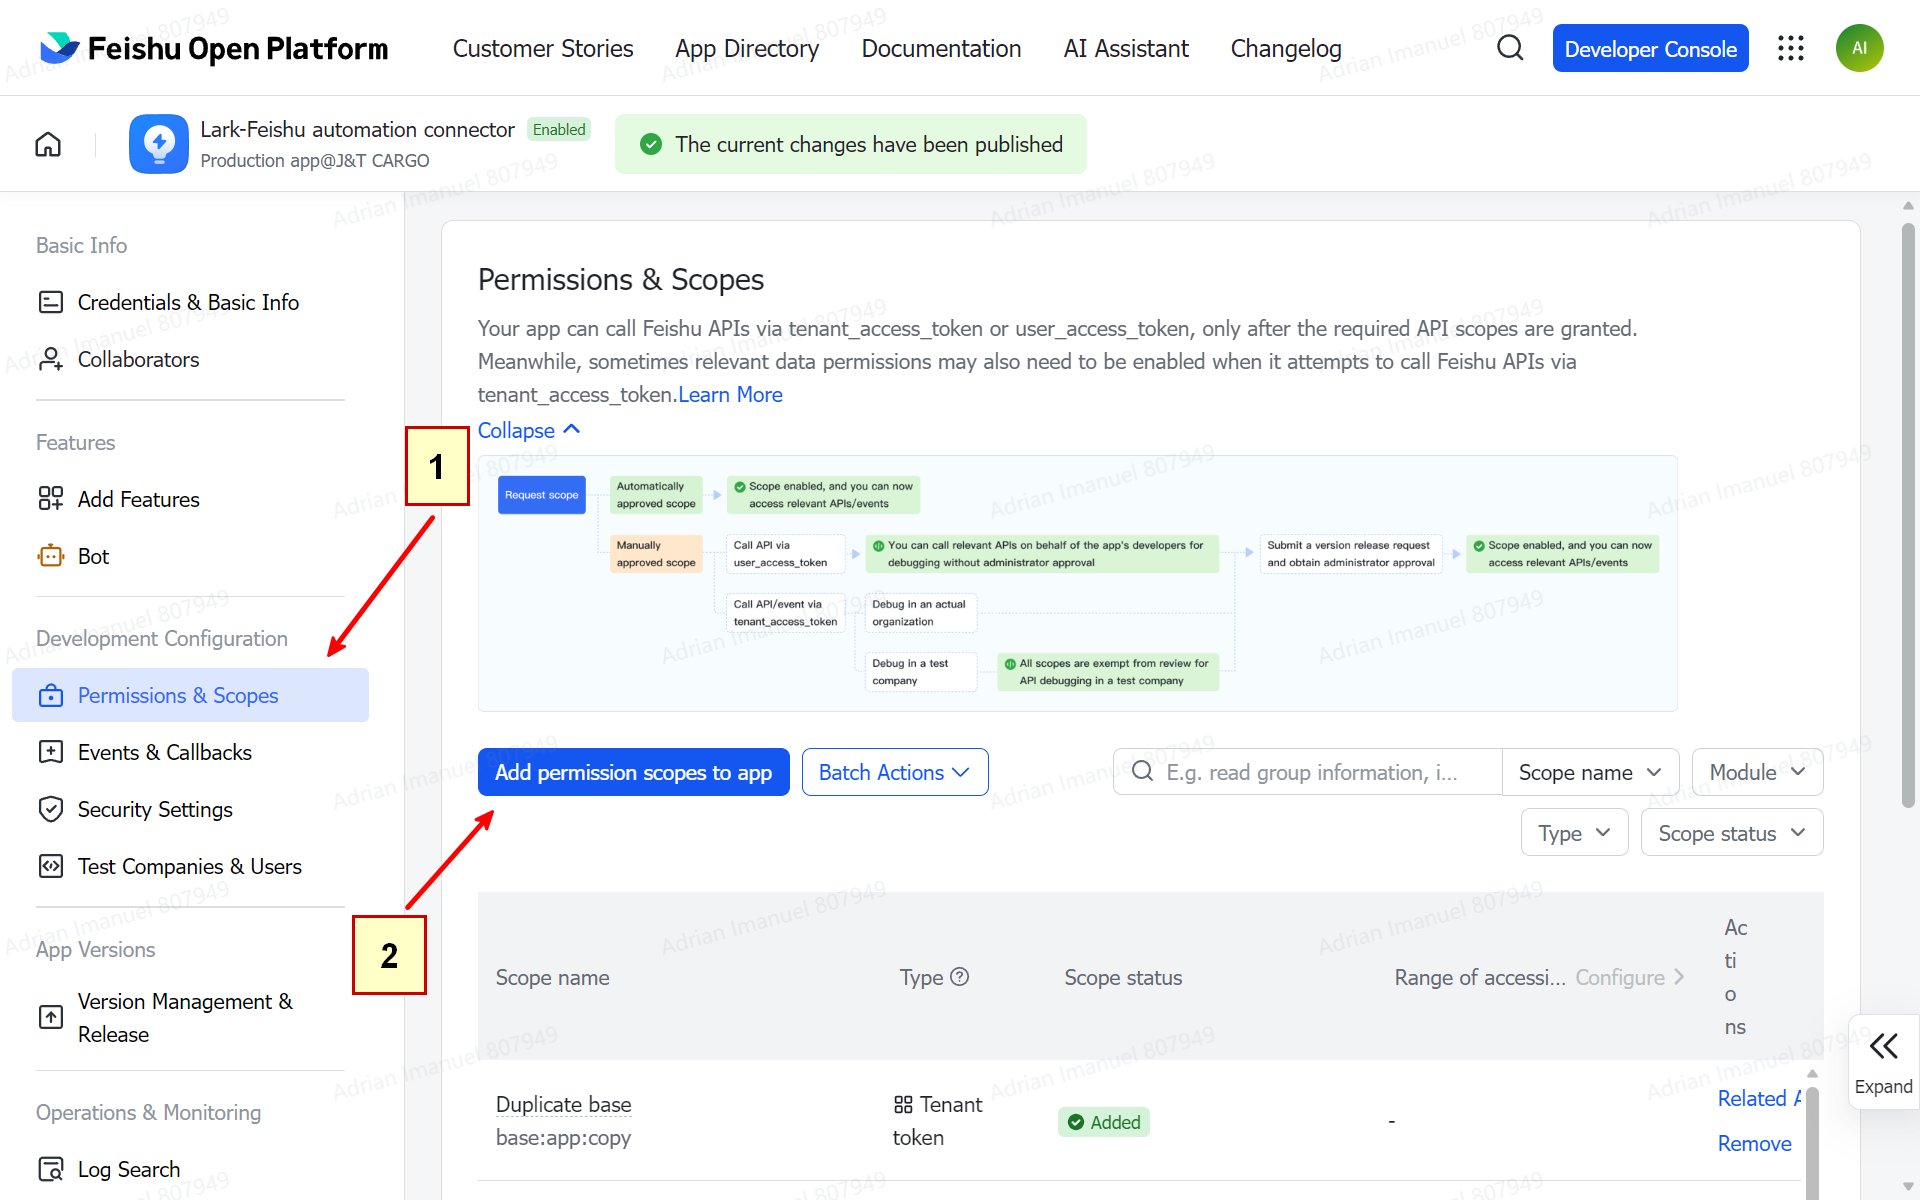Click the Bot robot icon
This screenshot has height=1200, width=1920.
pyautogui.click(x=51, y=556)
